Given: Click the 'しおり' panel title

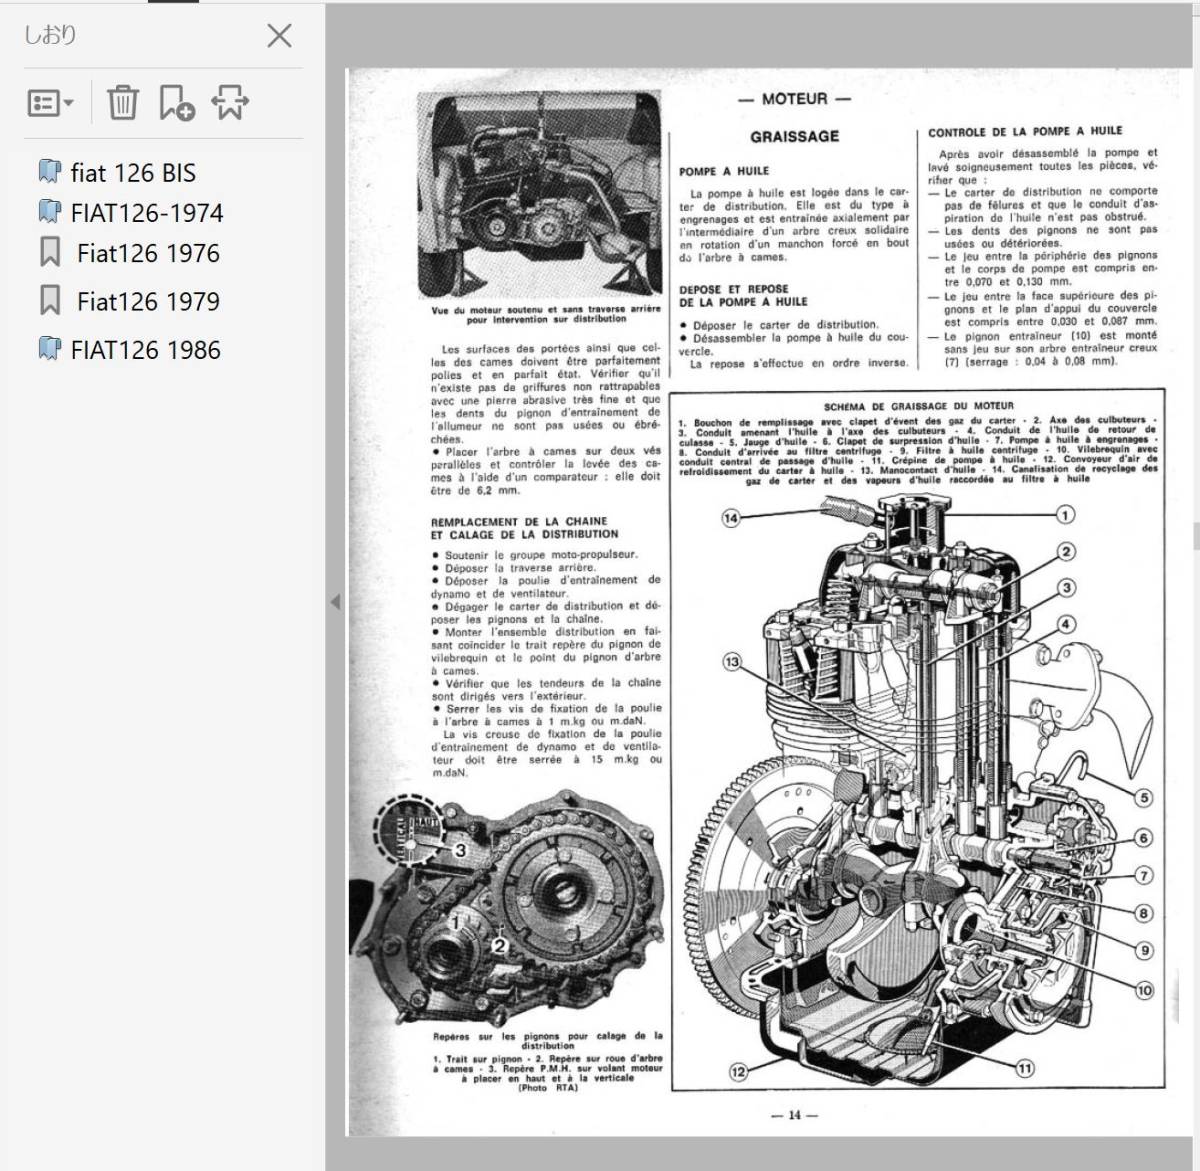Looking at the screenshot, I should (50, 36).
